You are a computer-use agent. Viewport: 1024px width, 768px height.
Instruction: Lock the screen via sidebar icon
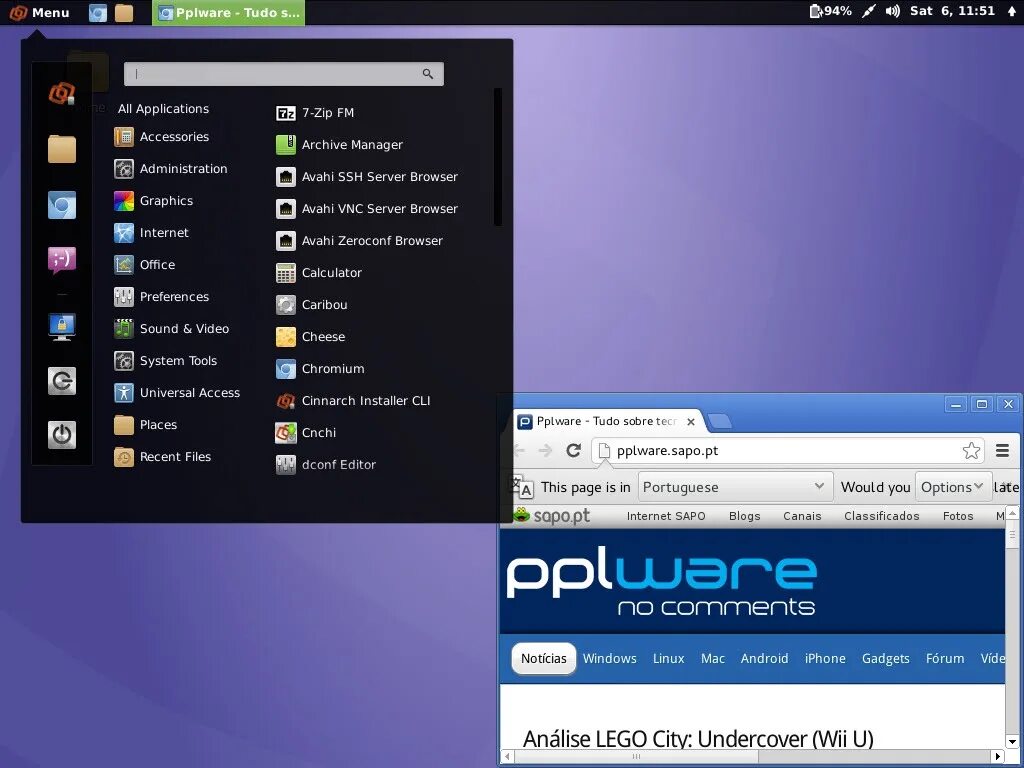[x=62, y=327]
